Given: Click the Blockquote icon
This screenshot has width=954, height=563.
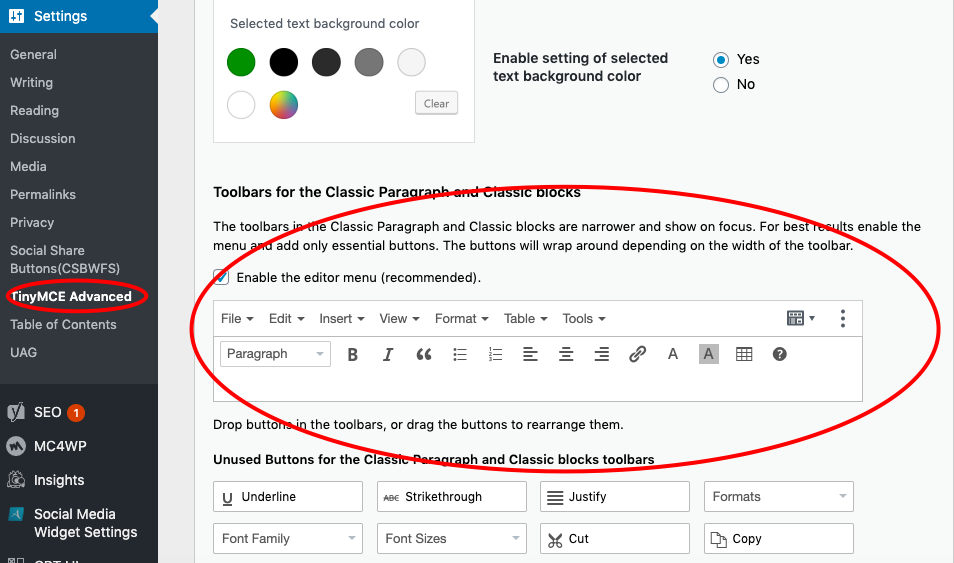Looking at the screenshot, I should pyautogui.click(x=423, y=354).
